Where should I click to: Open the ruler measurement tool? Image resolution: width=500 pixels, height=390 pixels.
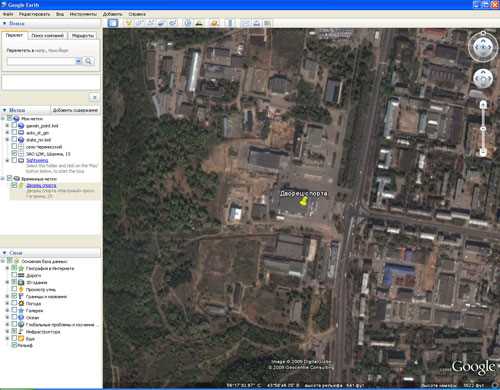point(230,23)
